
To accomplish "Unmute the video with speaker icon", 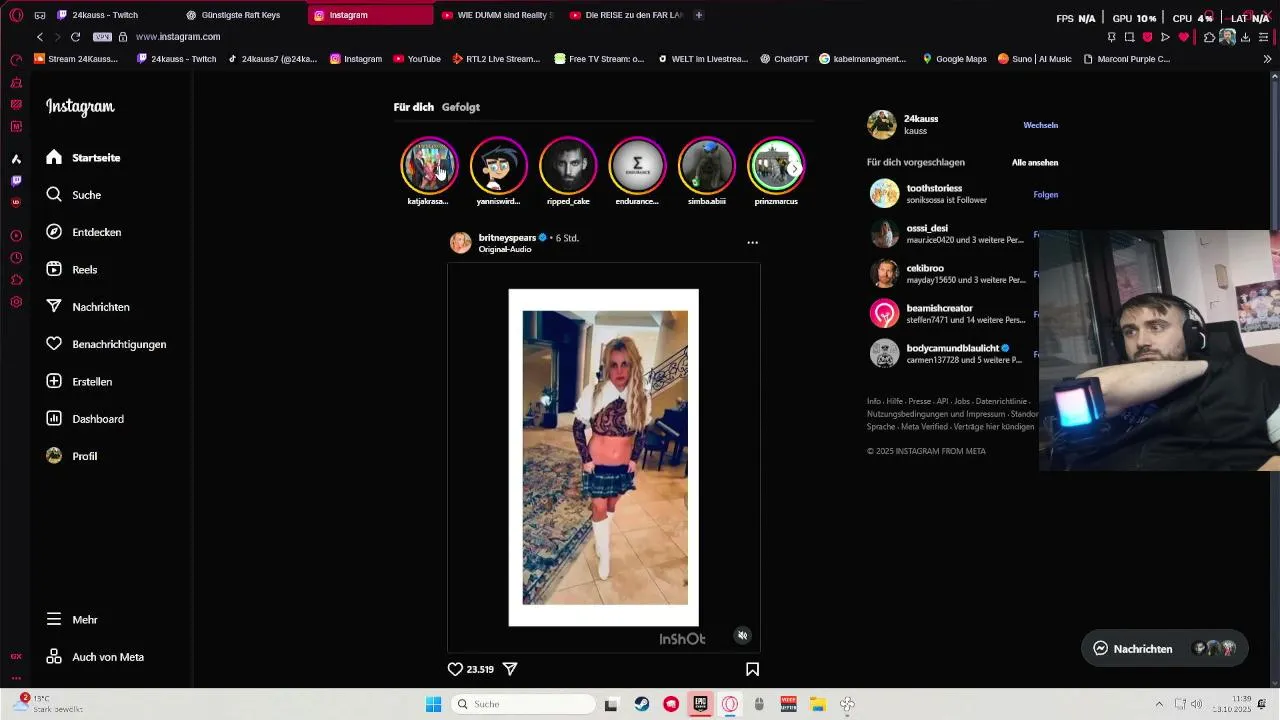I will 742,635.
